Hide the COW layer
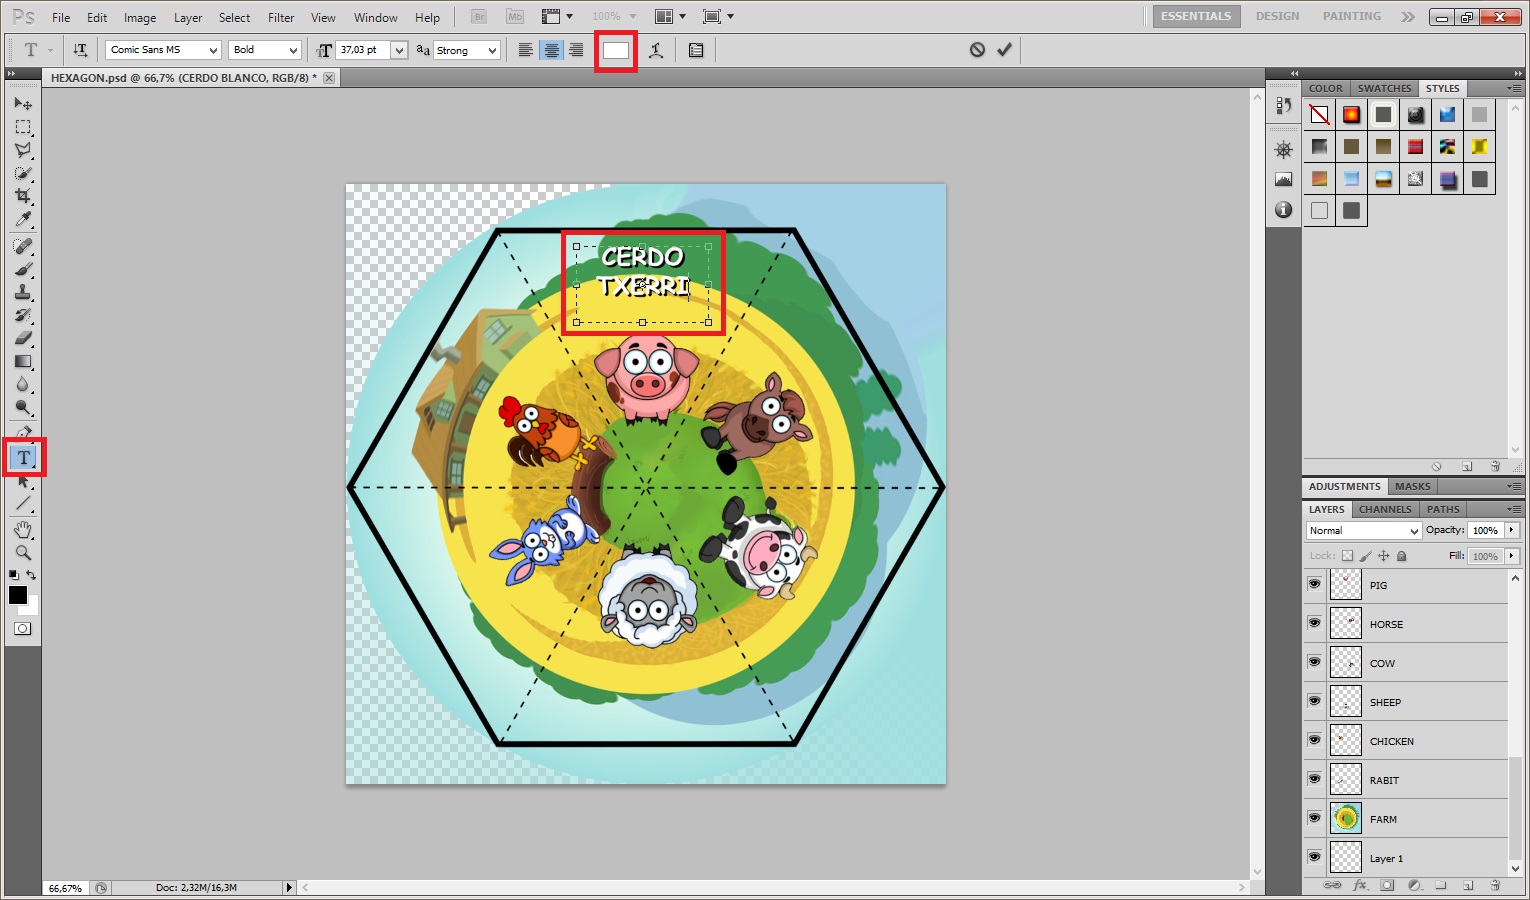Image resolution: width=1530 pixels, height=900 pixels. (x=1314, y=662)
